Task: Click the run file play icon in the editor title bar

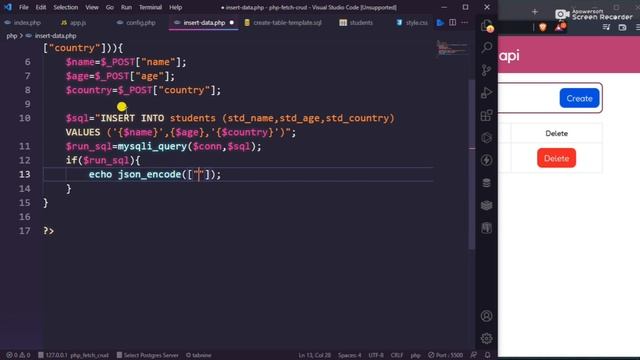Action: coord(440,23)
